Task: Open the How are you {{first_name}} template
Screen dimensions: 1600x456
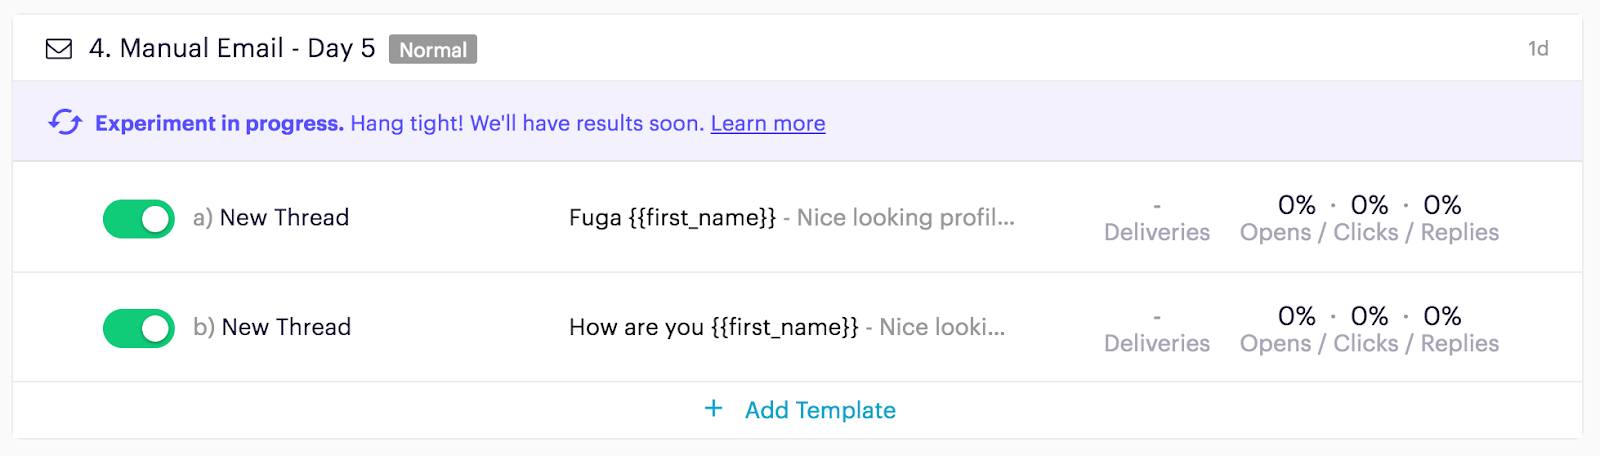Action: click(786, 327)
